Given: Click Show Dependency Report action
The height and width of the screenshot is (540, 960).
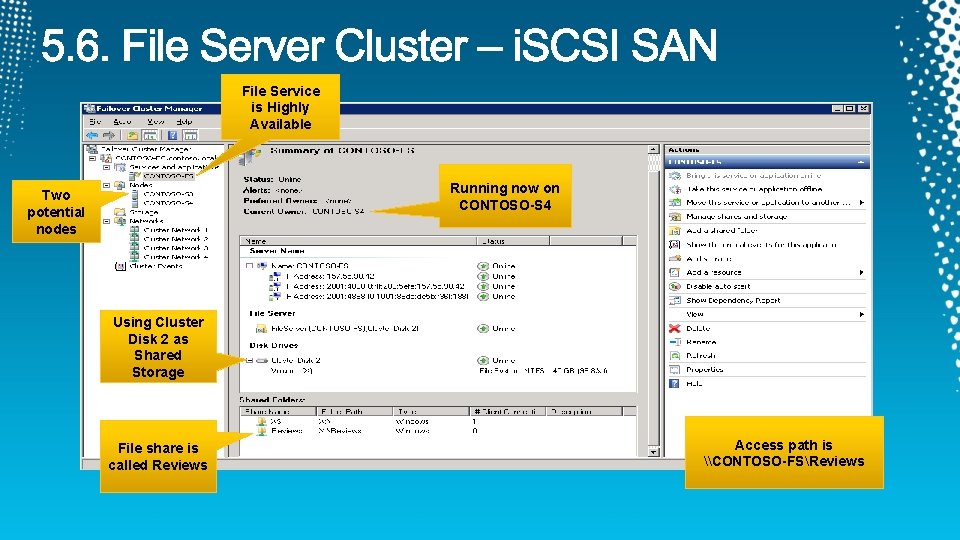Looking at the screenshot, I should point(733,301).
